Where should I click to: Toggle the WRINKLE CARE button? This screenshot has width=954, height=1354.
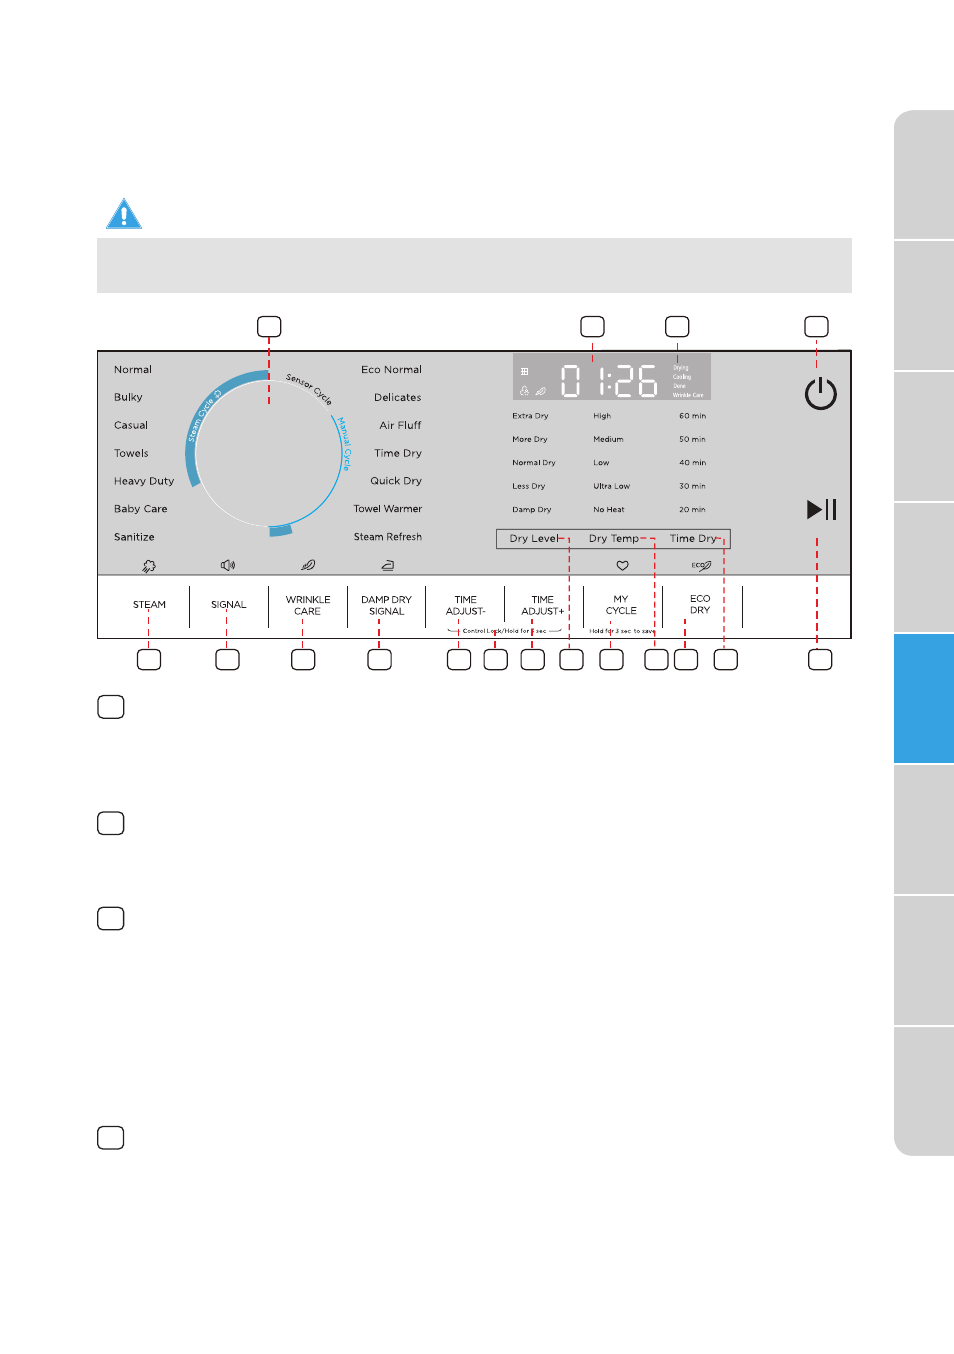[x=308, y=606]
